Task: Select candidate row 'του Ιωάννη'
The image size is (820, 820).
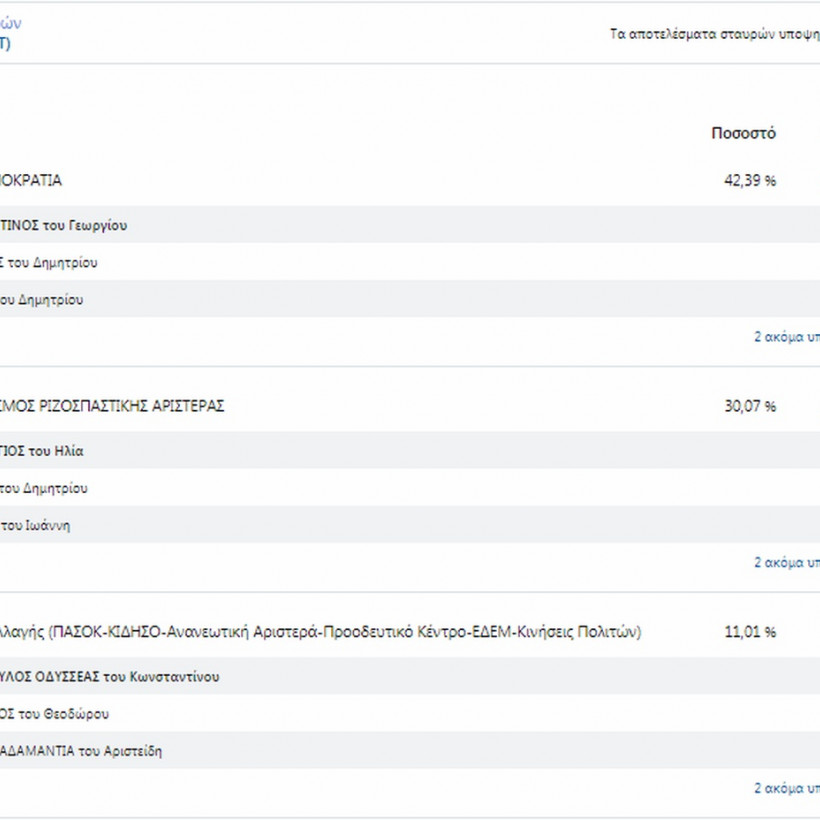Action: pos(36,526)
